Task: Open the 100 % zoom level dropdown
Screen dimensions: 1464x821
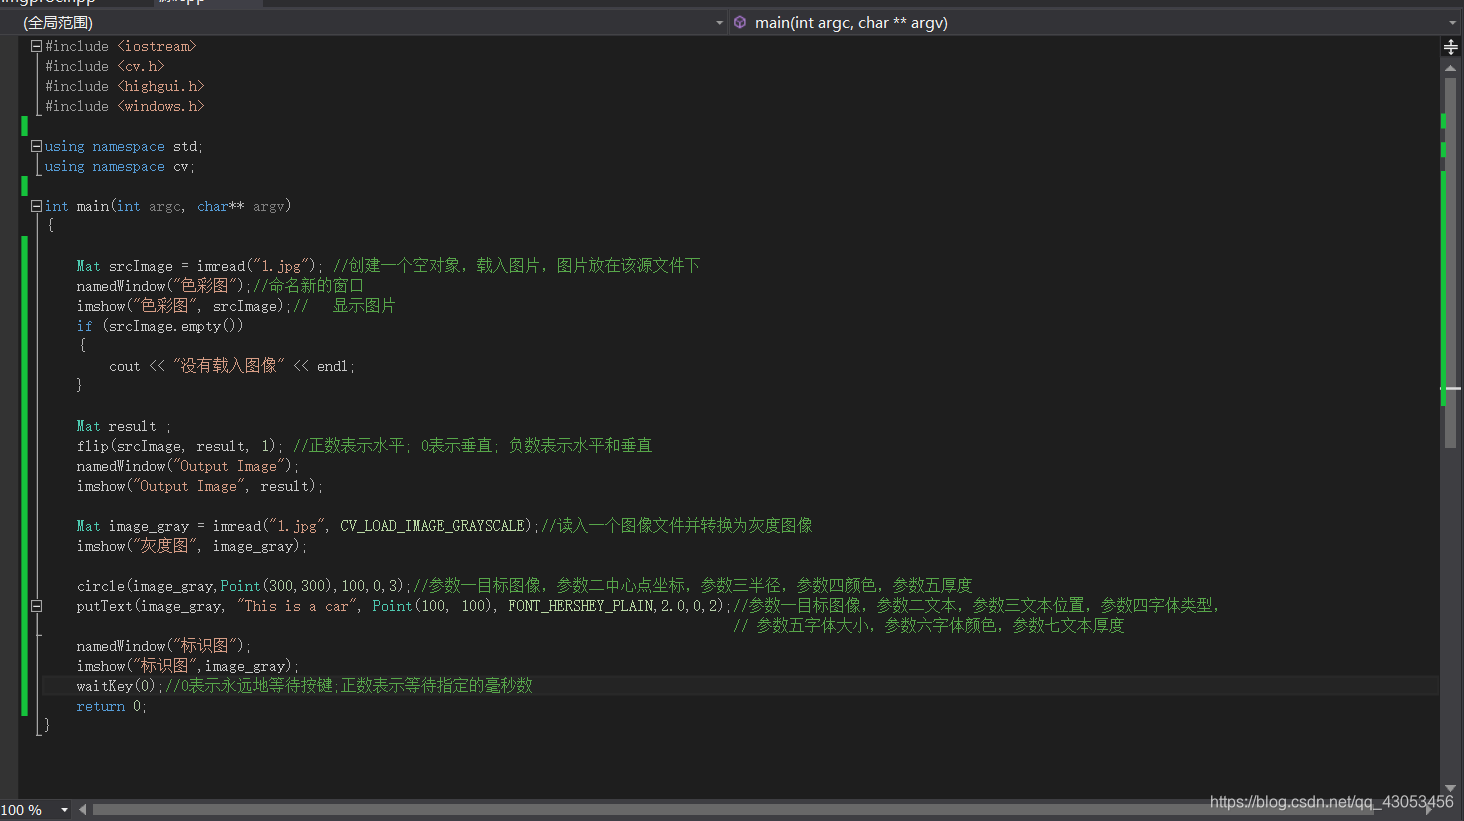Action: click(x=36, y=810)
